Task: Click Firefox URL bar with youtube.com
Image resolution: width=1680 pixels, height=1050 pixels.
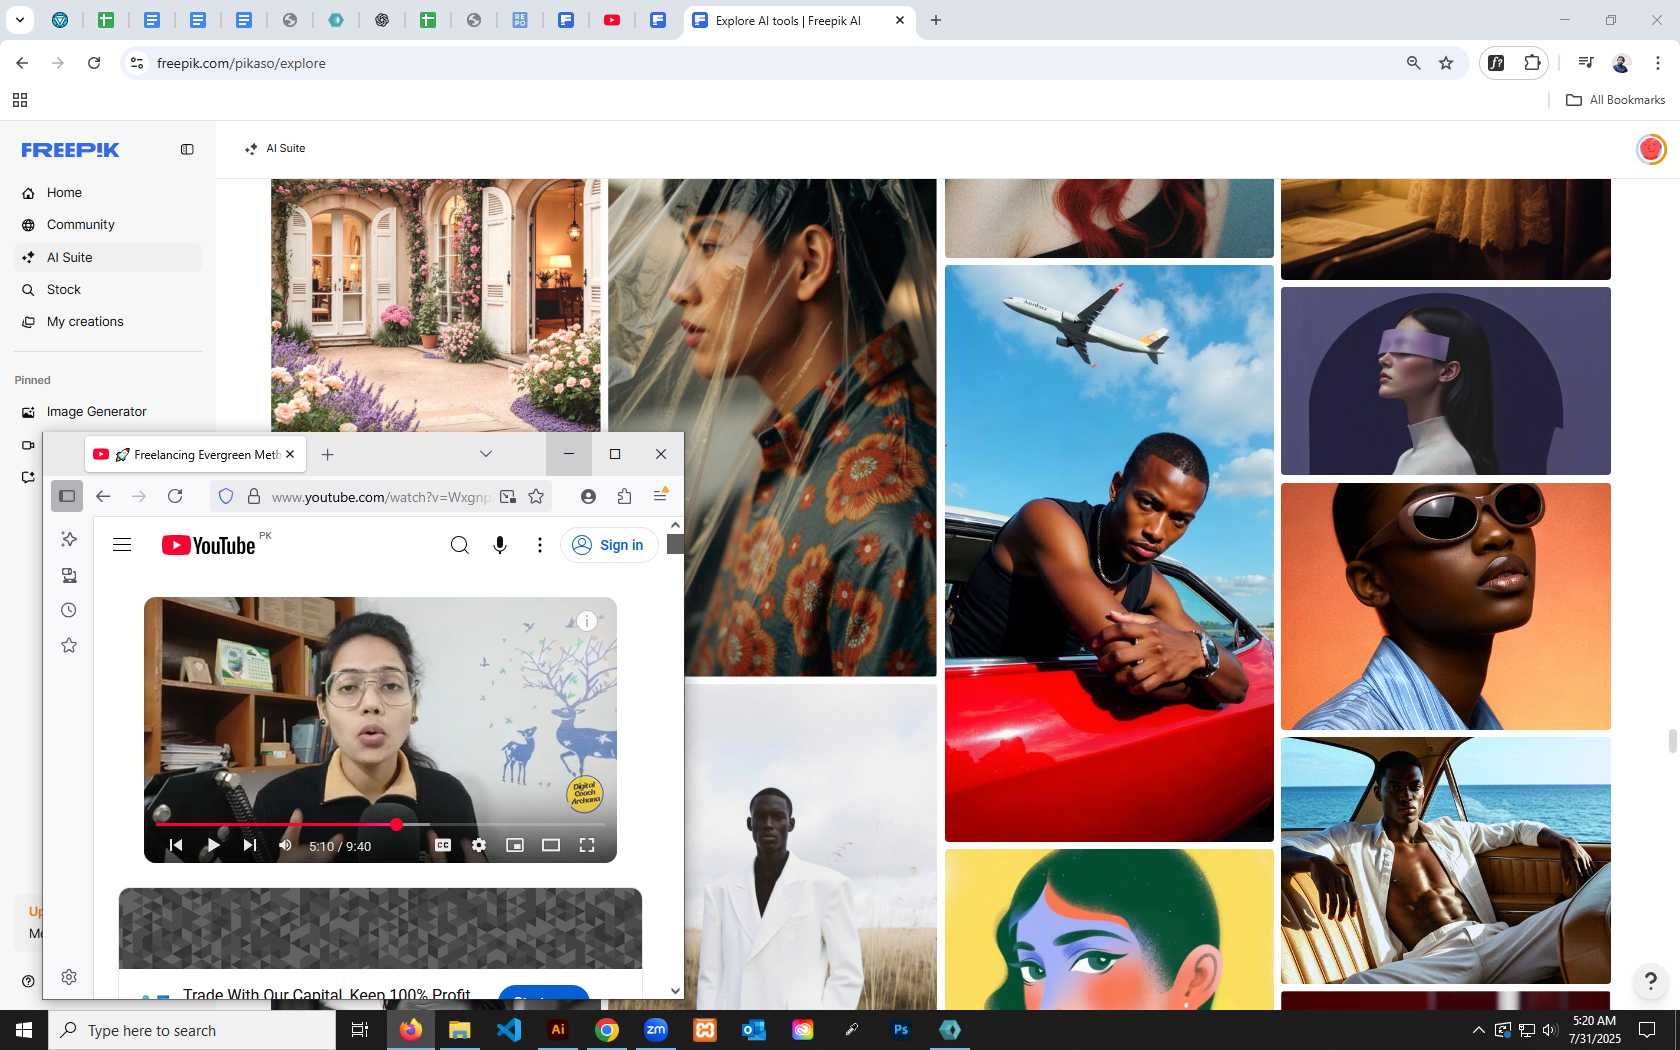Action: pyautogui.click(x=380, y=497)
